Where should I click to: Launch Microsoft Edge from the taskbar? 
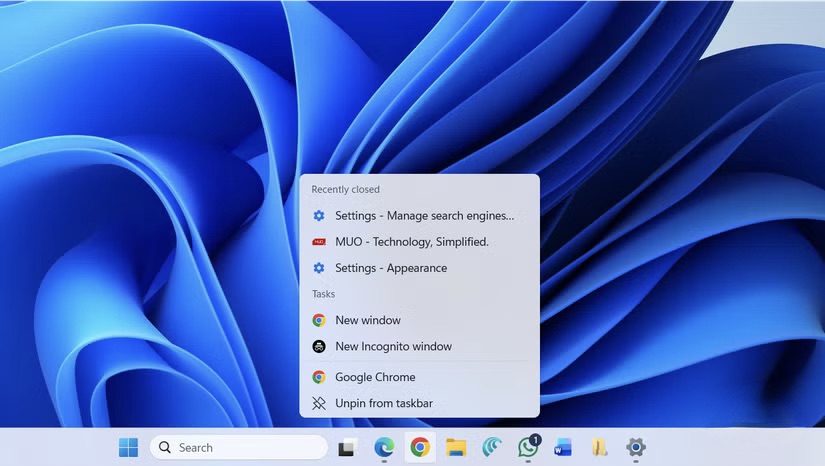[384, 448]
